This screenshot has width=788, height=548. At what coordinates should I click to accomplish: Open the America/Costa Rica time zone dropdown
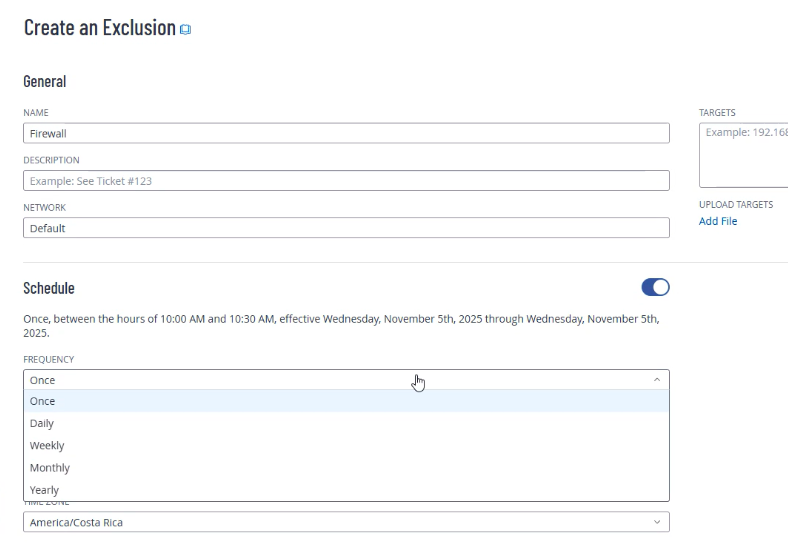click(x=345, y=522)
